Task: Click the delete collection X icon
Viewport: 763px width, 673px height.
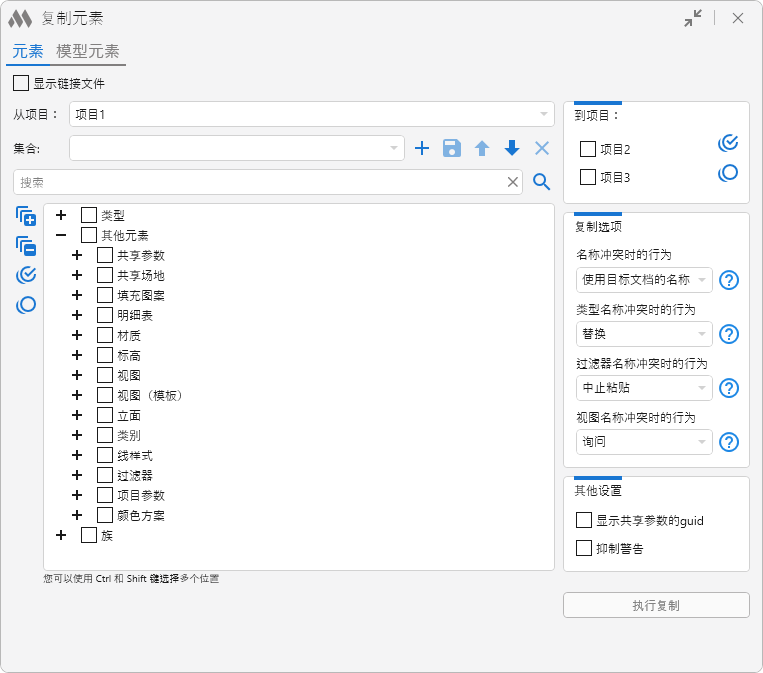Action: click(x=542, y=148)
